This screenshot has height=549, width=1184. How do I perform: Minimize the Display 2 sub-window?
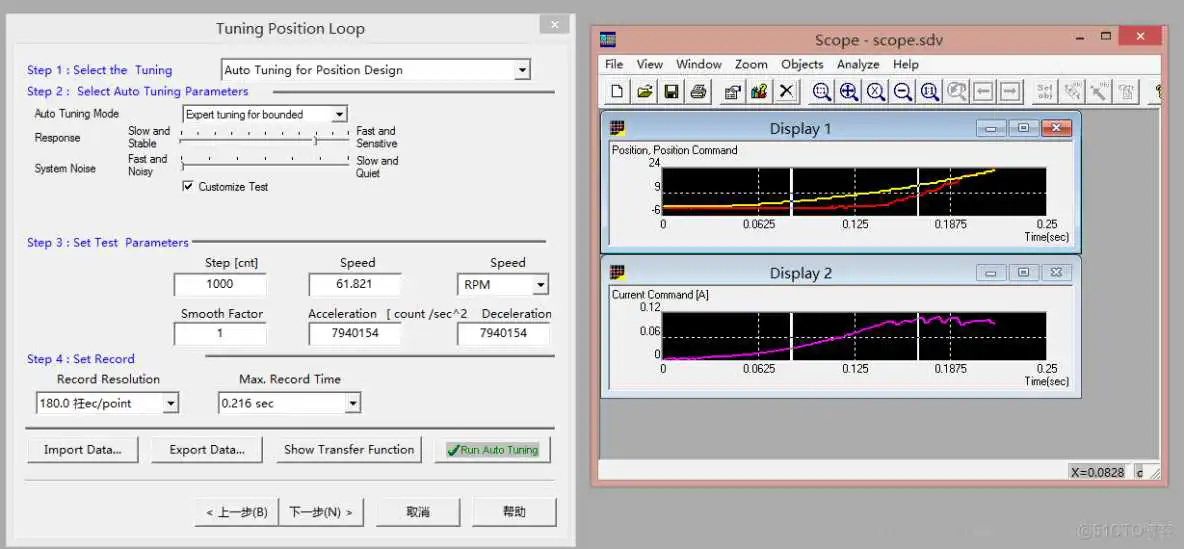(991, 273)
